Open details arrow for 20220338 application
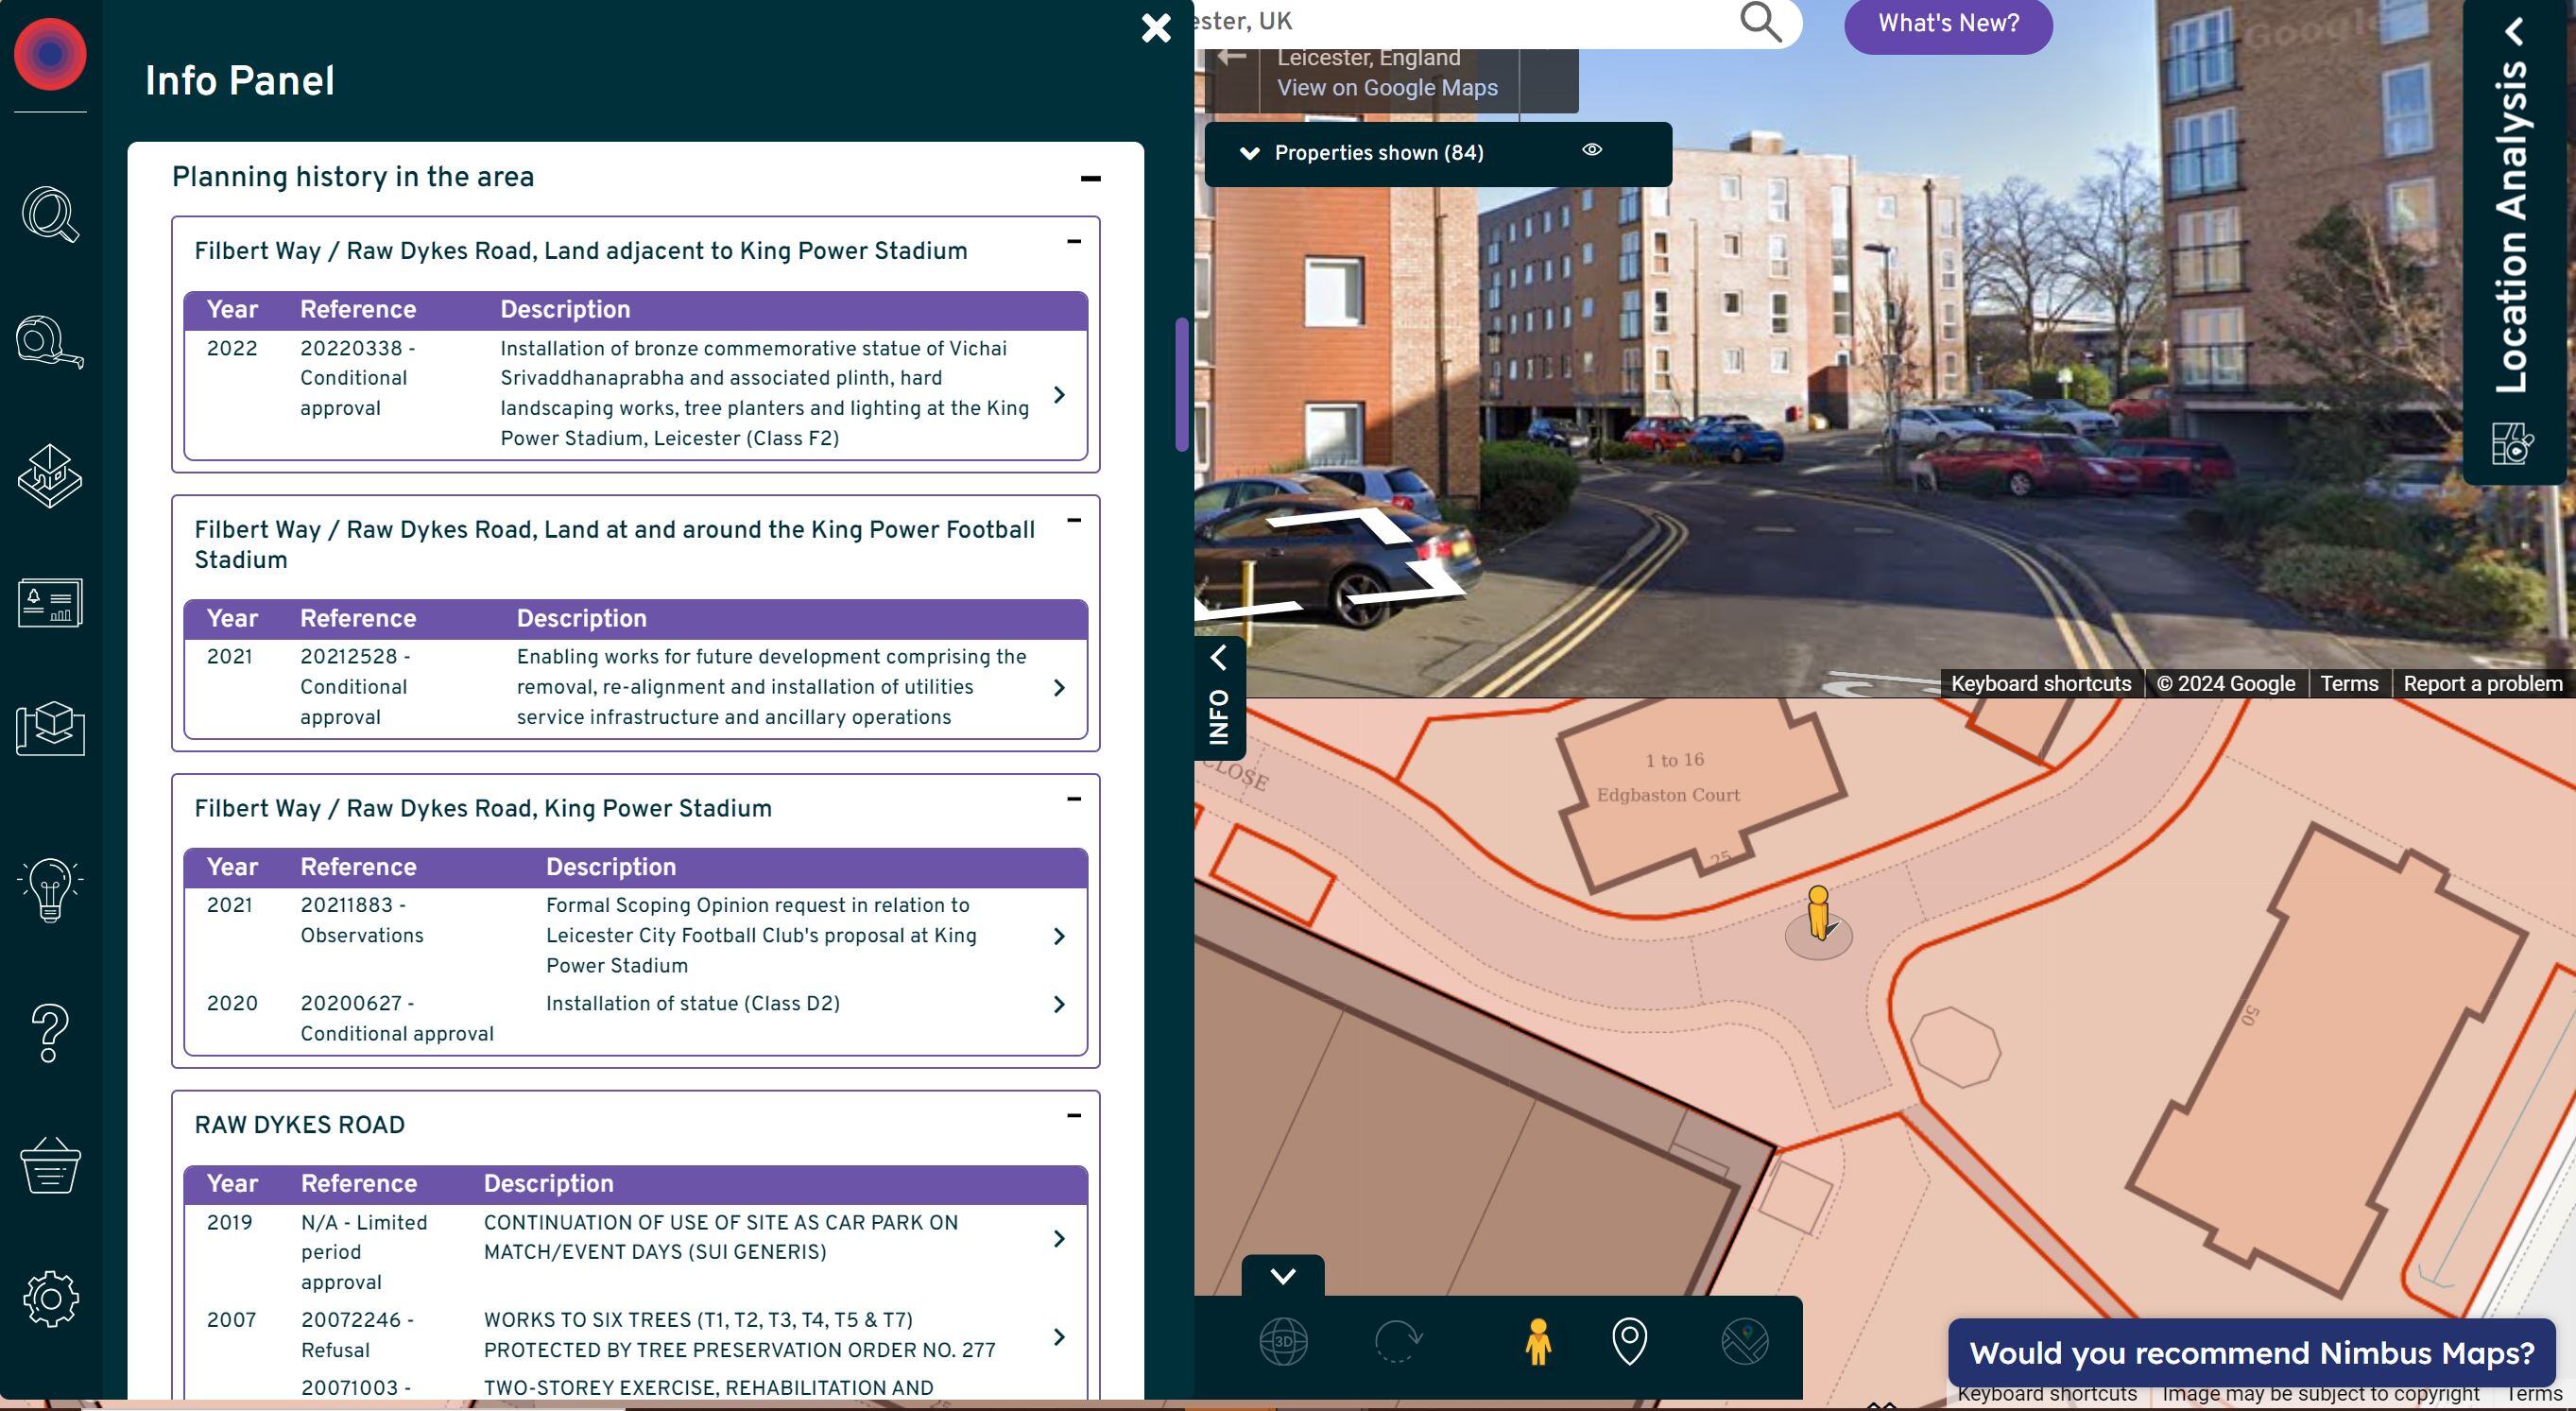The height and width of the screenshot is (1411, 2576). point(1060,395)
